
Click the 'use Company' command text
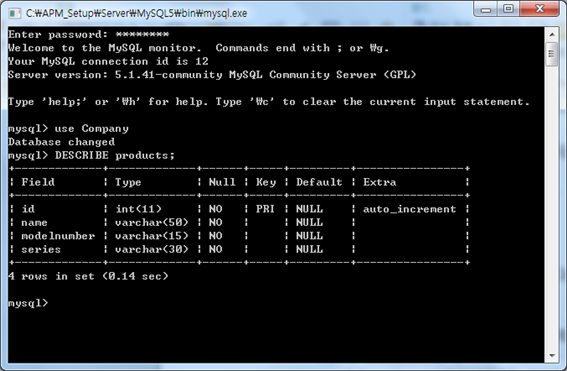point(91,129)
